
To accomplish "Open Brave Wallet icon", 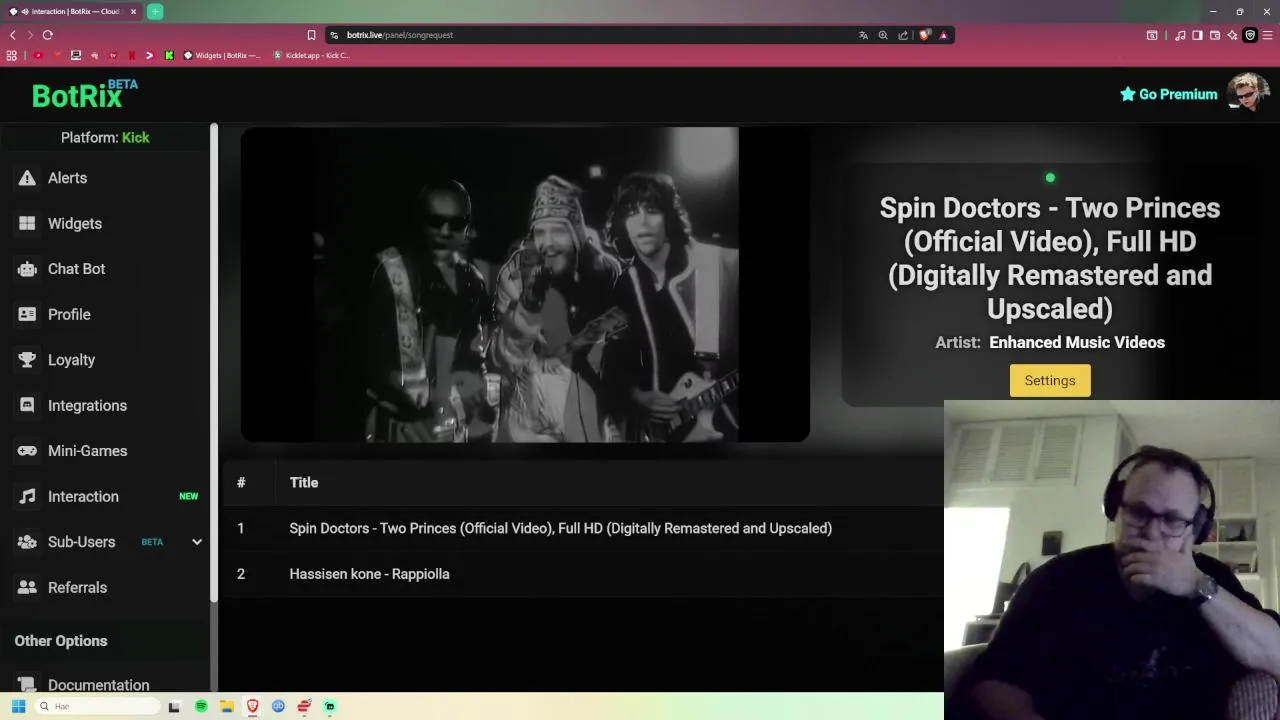I will [1215, 35].
